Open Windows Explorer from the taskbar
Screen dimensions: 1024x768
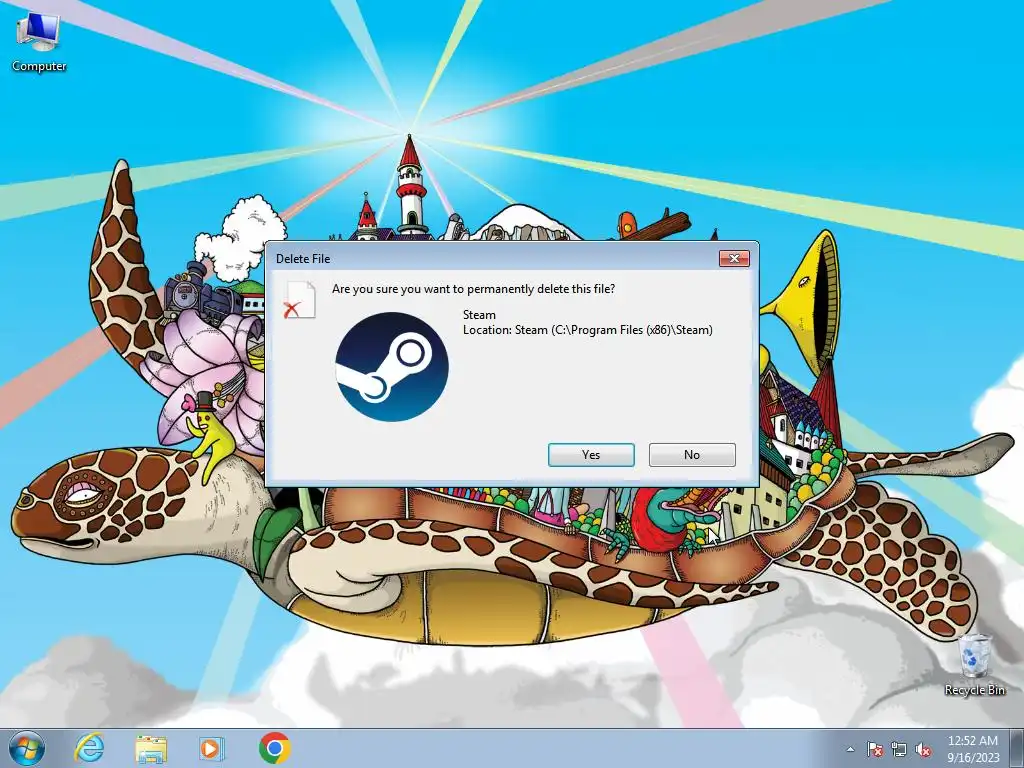[x=151, y=748]
